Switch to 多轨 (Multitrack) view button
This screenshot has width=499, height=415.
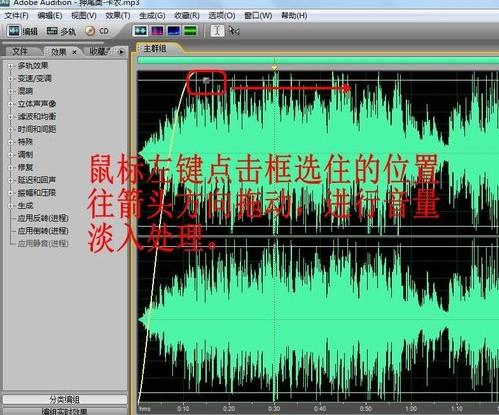point(61,31)
